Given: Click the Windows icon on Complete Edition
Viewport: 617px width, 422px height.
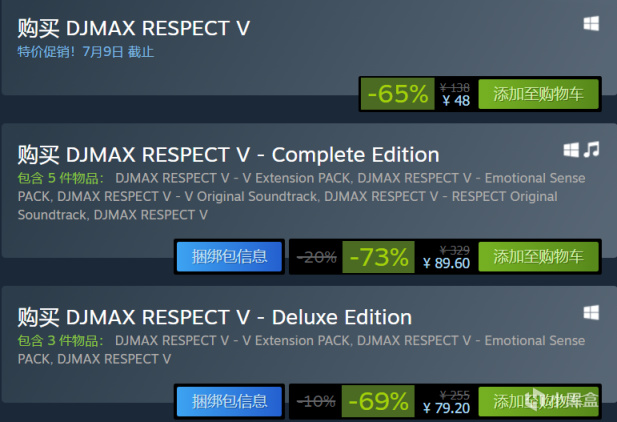Looking at the screenshot, I should coord(571,150).
